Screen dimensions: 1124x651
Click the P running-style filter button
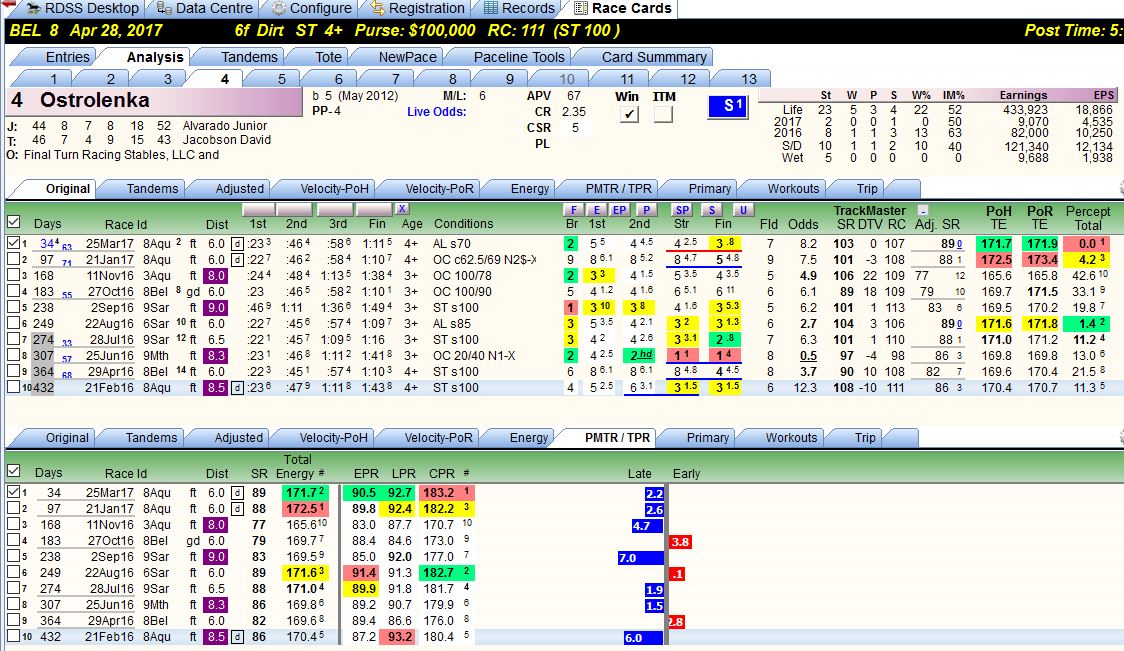pyautogui.click(x=647, y=209)
